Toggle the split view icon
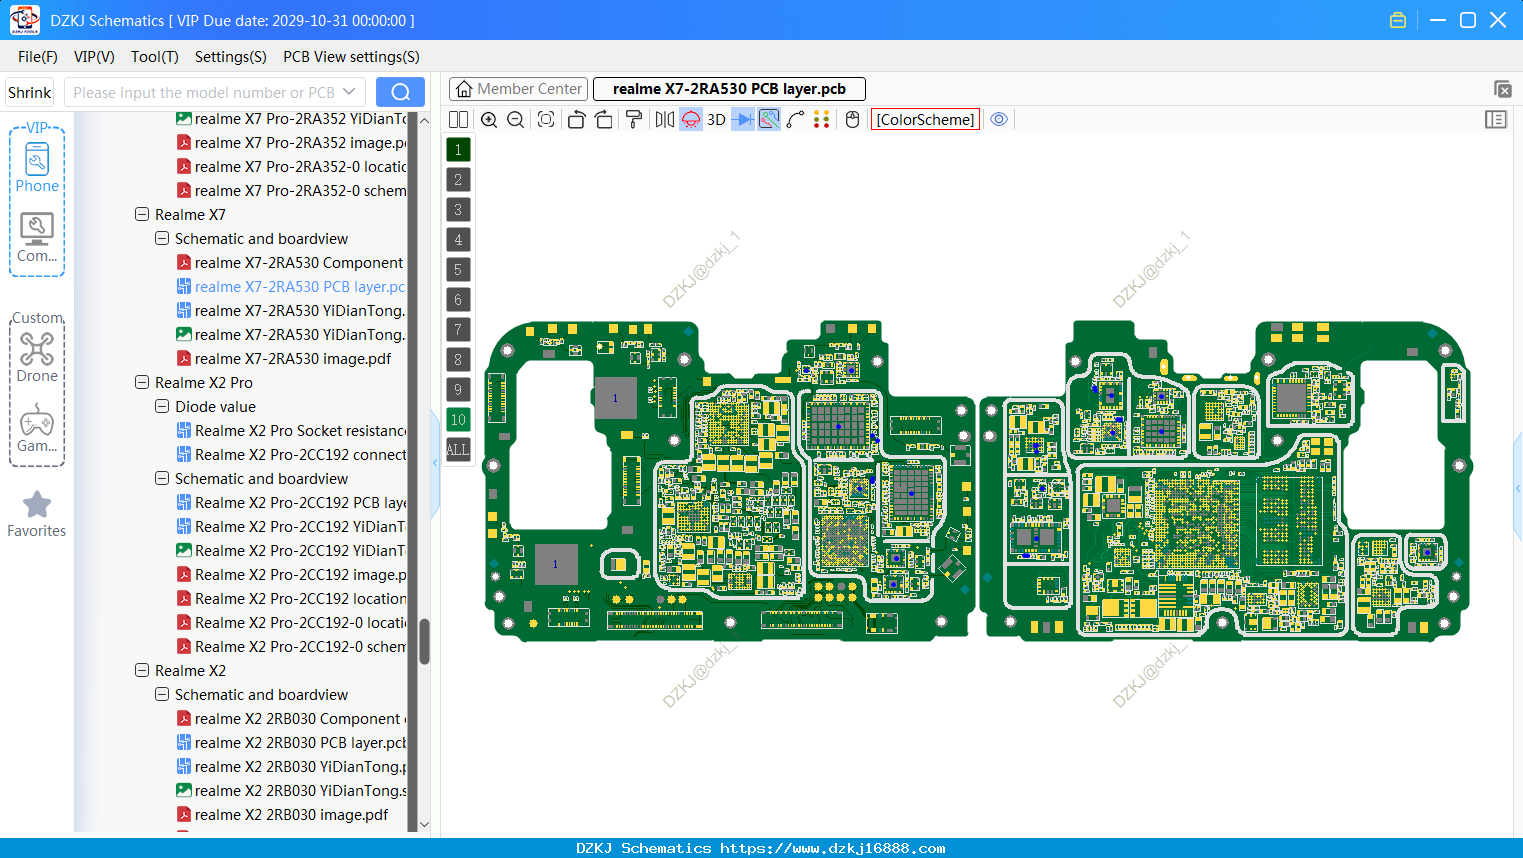This screenshot has height=858, width=1523. (458, 119)
